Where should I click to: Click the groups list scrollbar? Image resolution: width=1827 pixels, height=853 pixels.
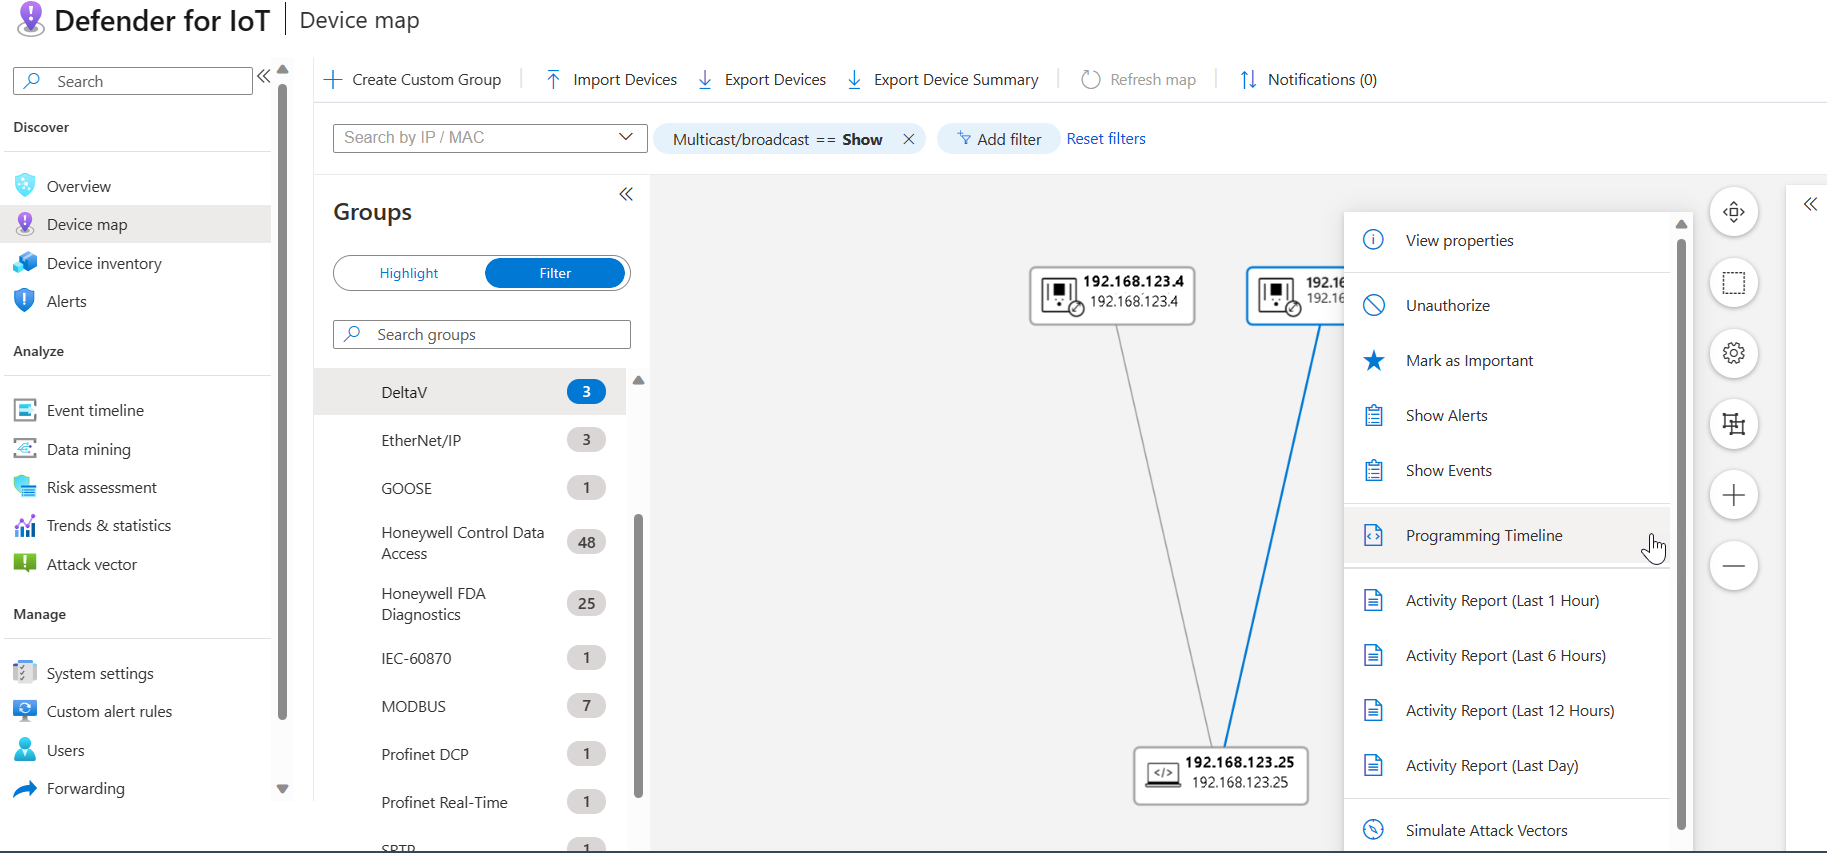pyautogui.click(x=638, y=655)
